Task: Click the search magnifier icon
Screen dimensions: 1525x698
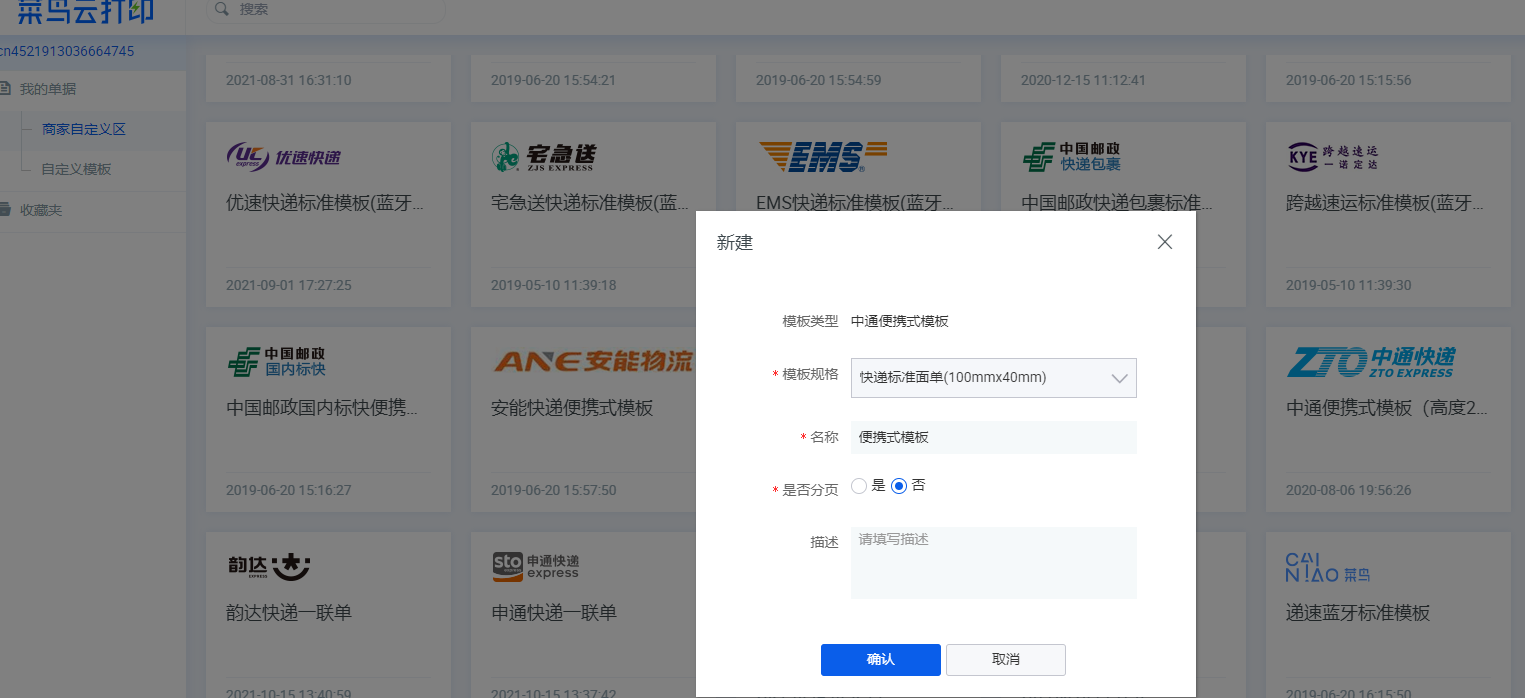Action: [222, 9]
